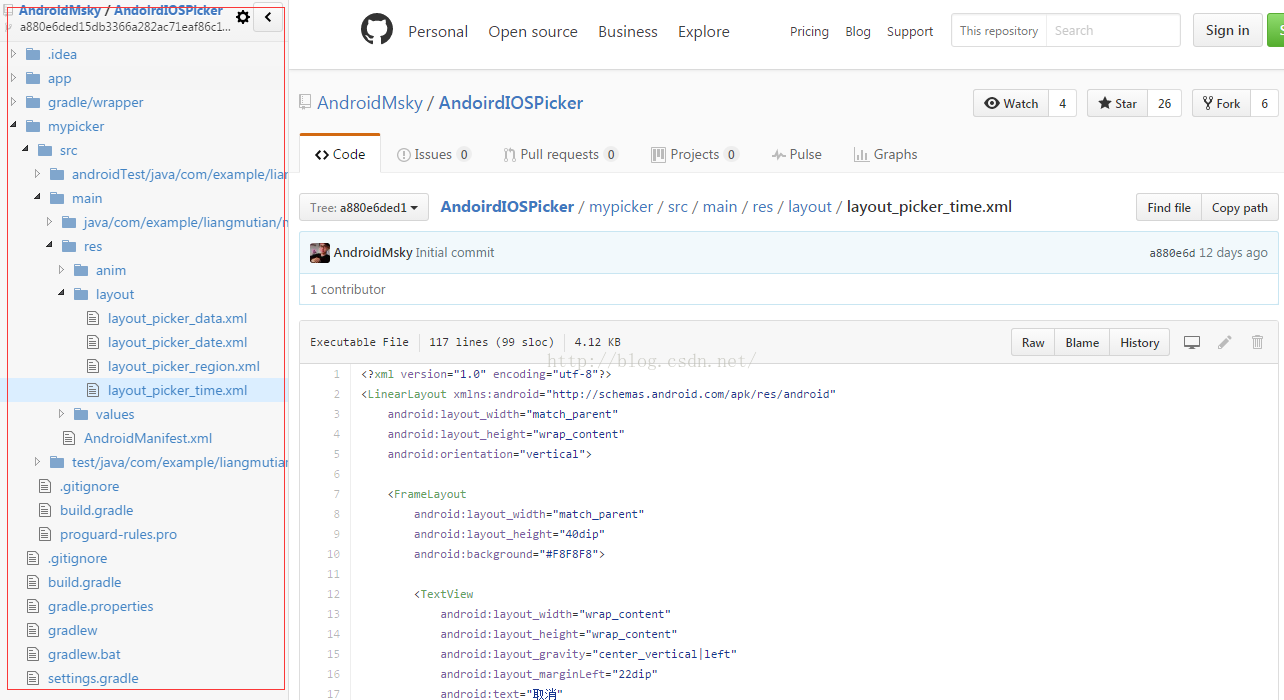Open res in the breadcrumb path

pos(763,207)
